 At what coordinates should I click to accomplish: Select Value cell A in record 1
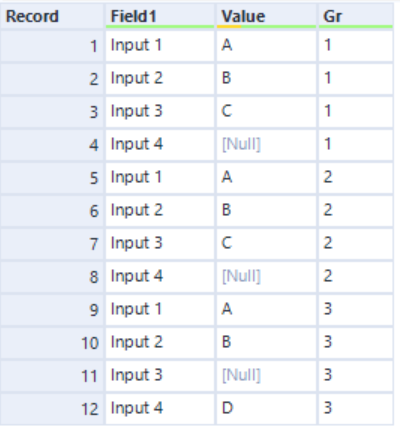tap(266, 46)
